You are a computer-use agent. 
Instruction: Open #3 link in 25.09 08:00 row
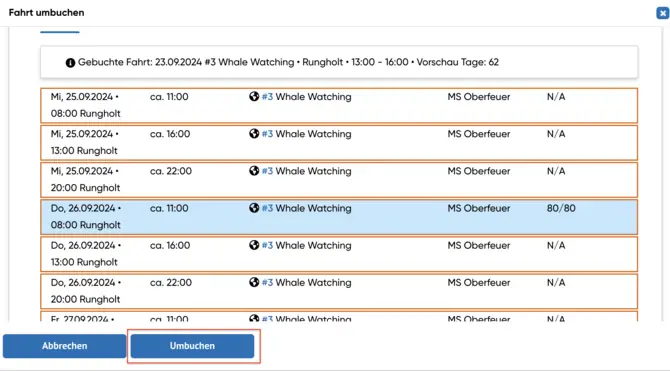click(267, 97)
